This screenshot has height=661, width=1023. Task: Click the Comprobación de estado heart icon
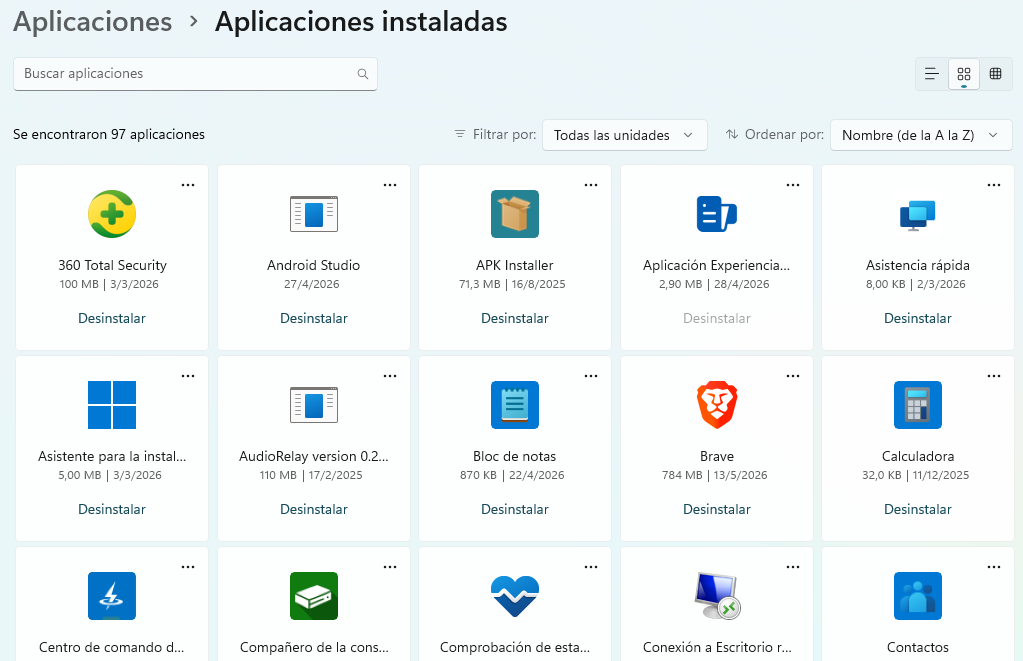(x=515, y=596)
